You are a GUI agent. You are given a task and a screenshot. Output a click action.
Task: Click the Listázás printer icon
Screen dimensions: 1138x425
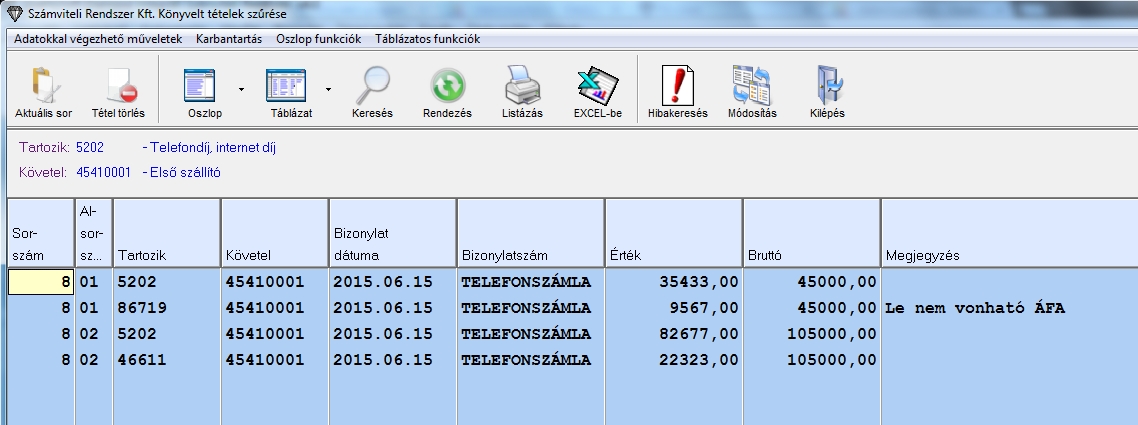point(522,86)
